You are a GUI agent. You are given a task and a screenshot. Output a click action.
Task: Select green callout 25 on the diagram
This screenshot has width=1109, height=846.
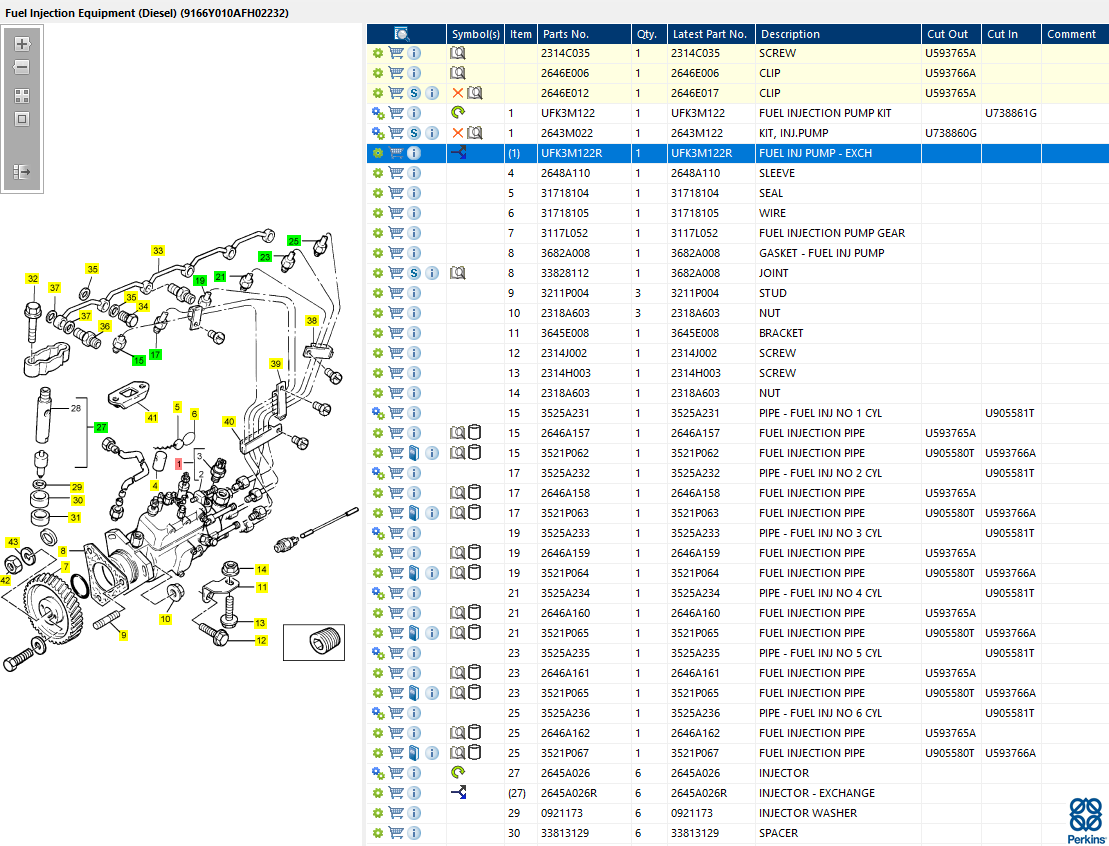pyautogui.click(x=294, y=241)
